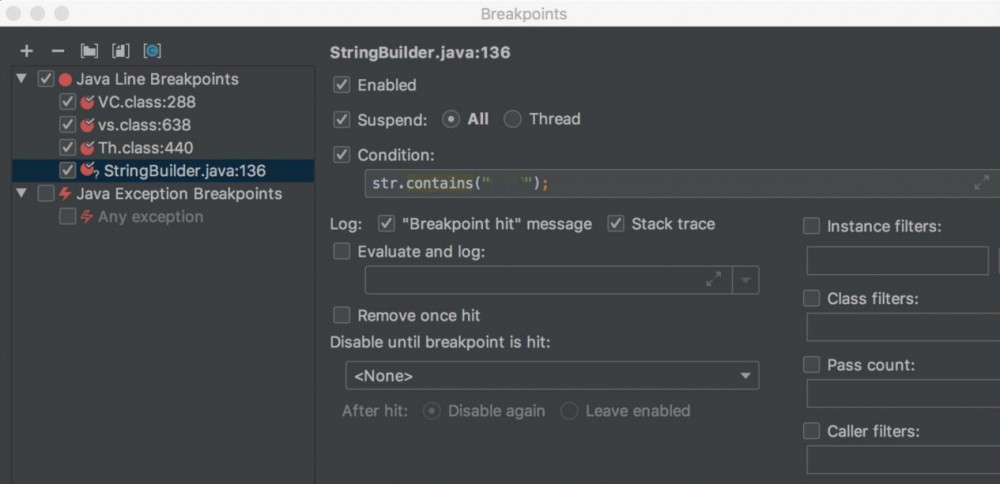Select the Thread suspend radio button

point(513,119)
